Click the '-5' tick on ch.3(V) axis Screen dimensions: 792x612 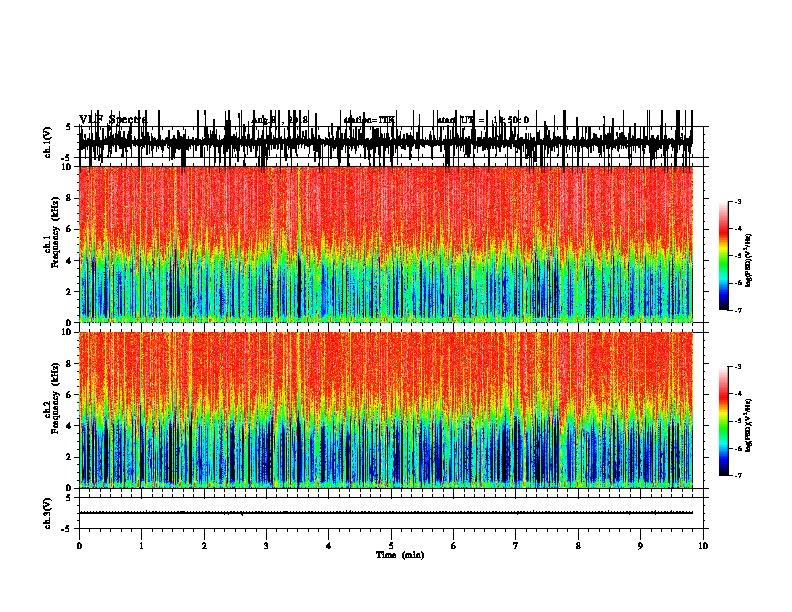point(67,529)
